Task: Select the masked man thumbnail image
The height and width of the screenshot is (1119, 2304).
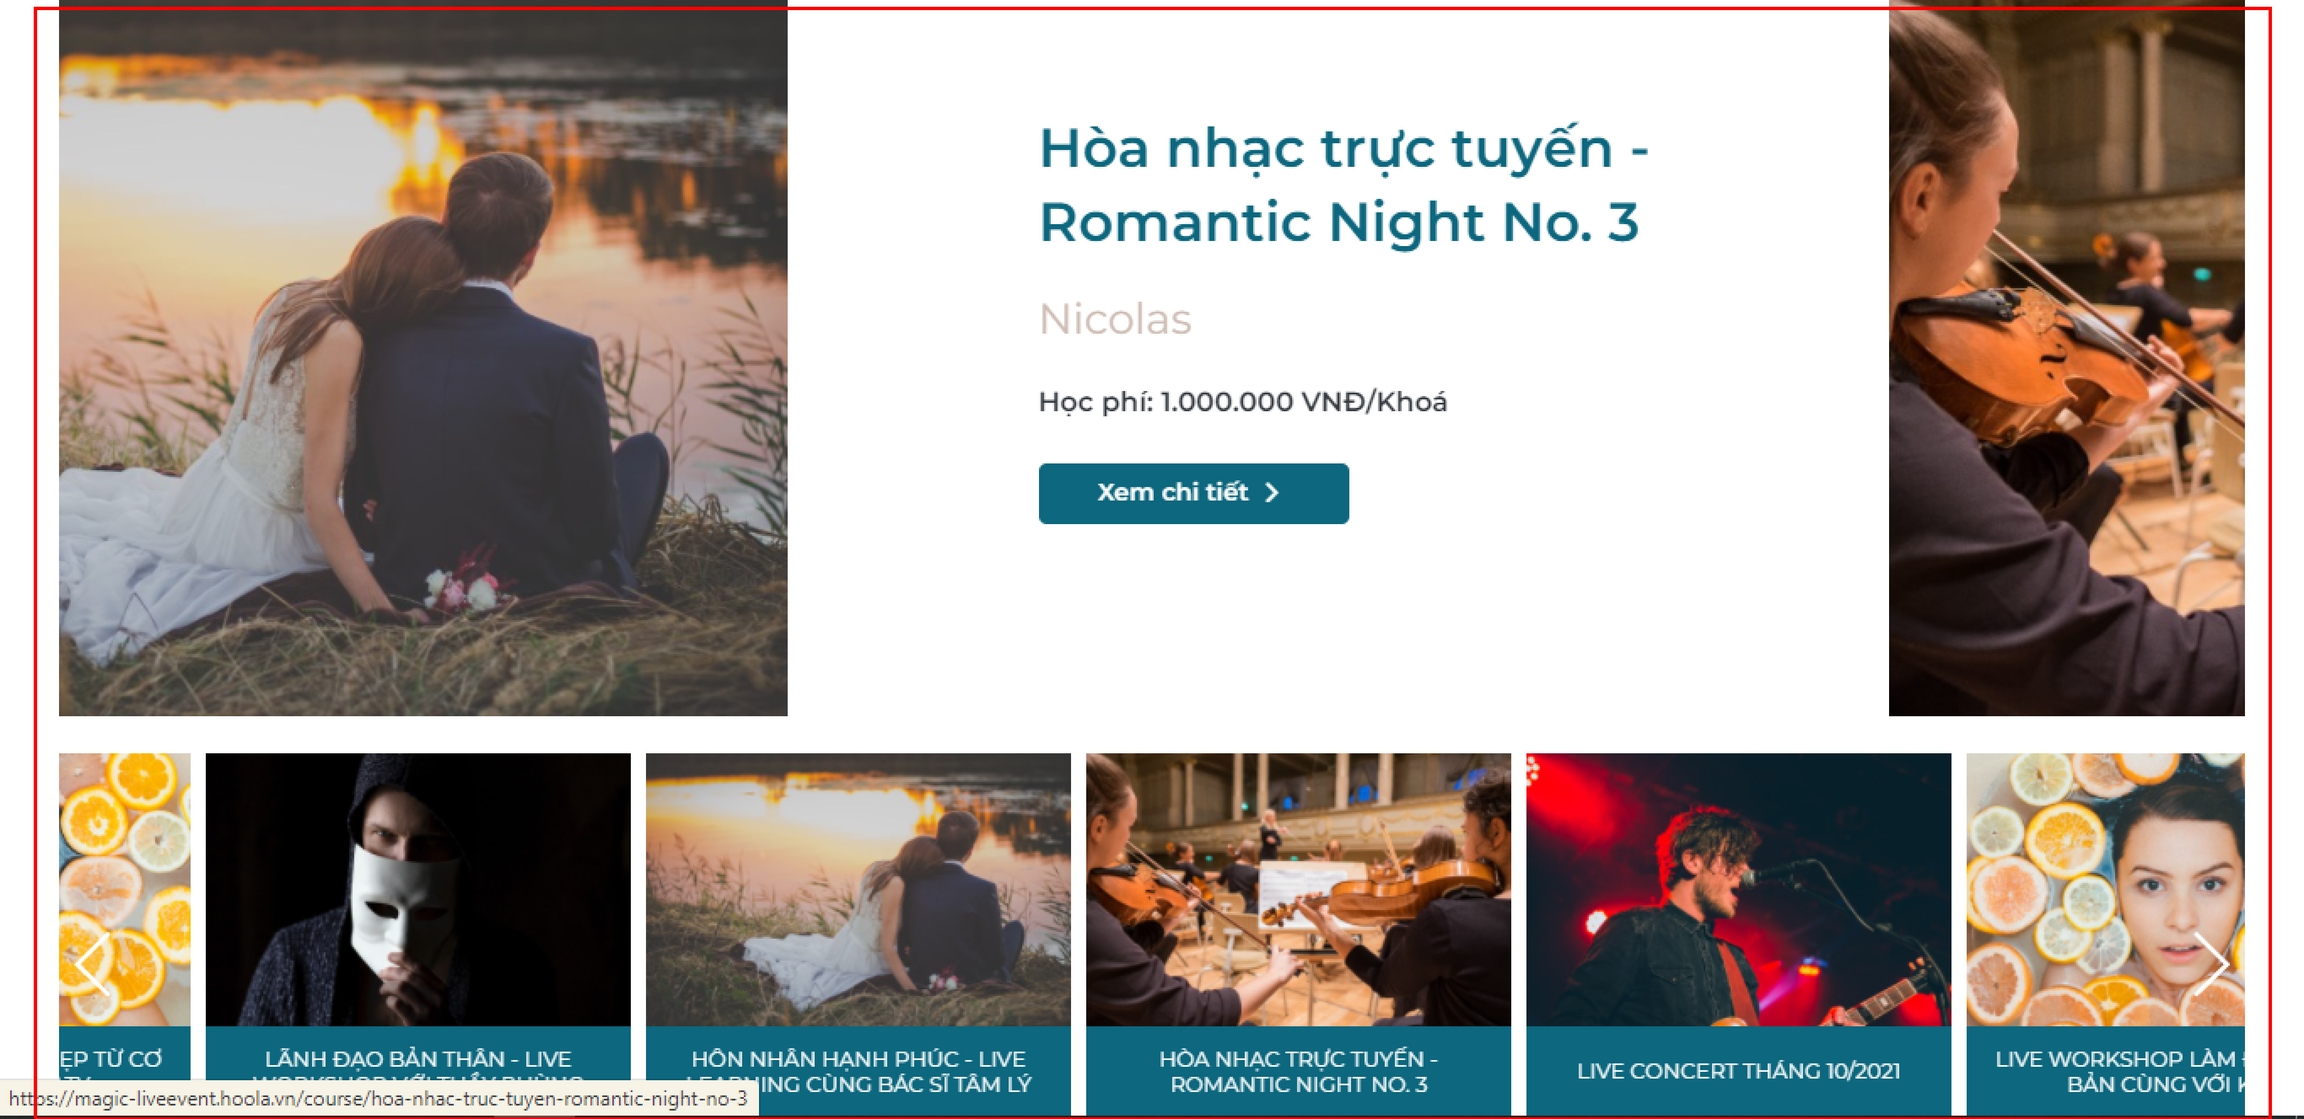Action: click(x=418, y=889)
